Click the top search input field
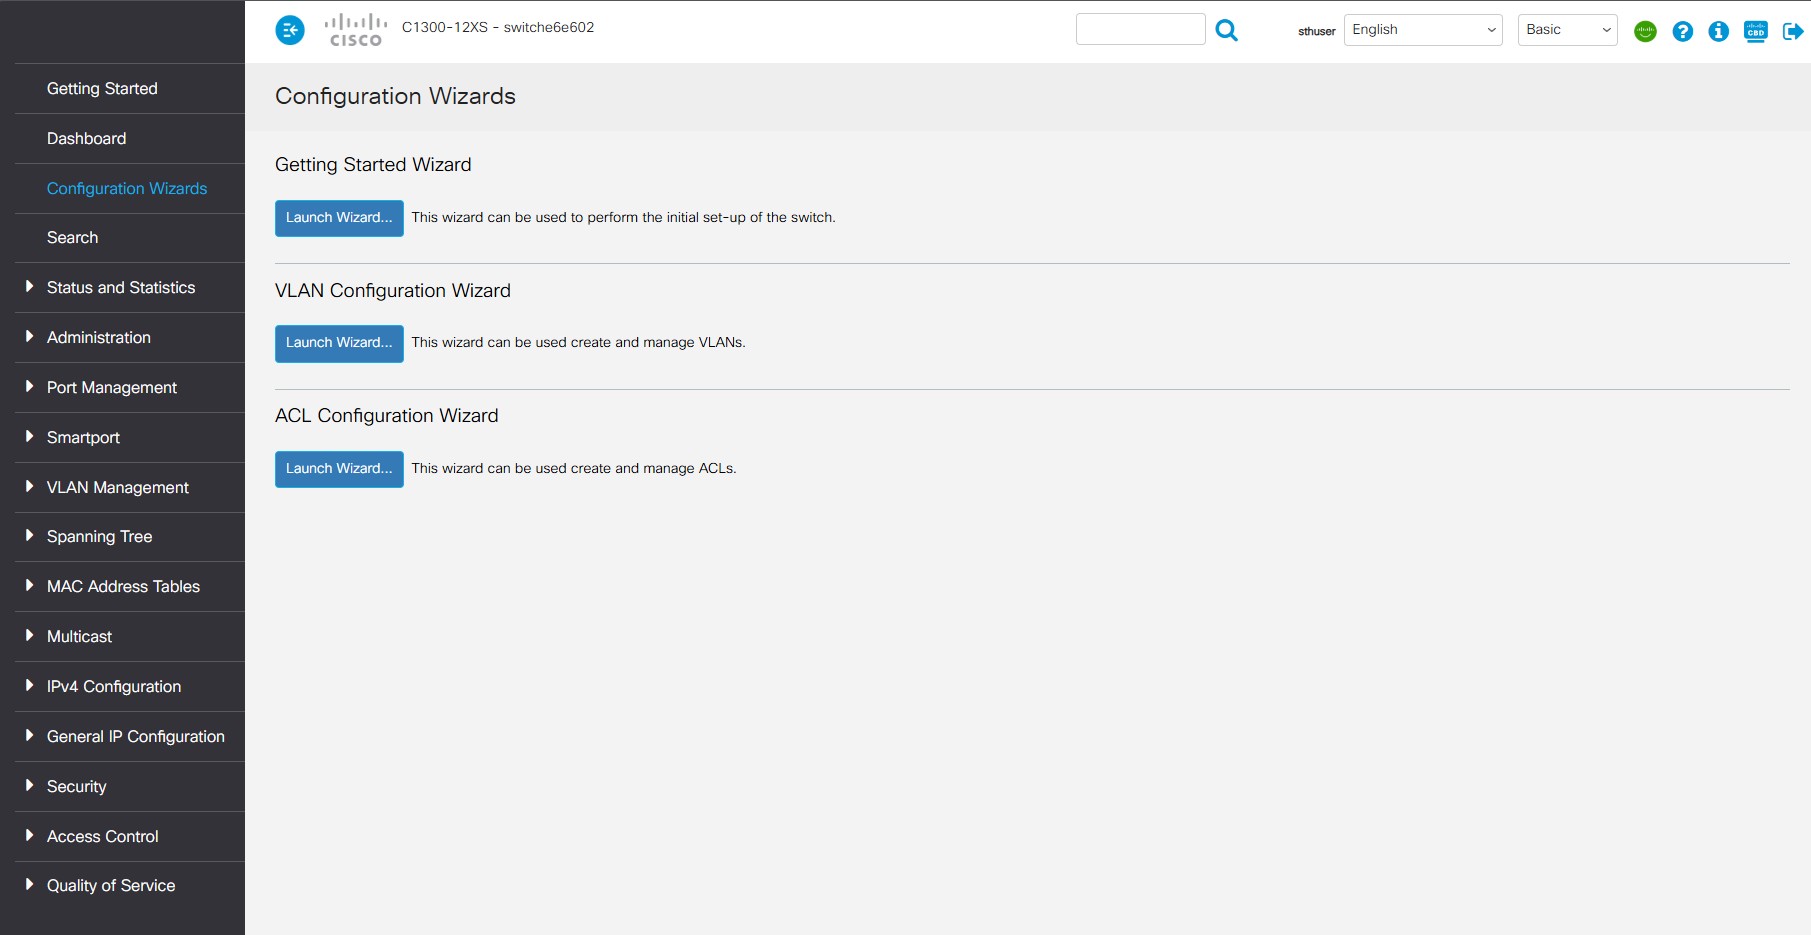The height and width of the screenshot is (935, 1811). (x=1140, y=30)
